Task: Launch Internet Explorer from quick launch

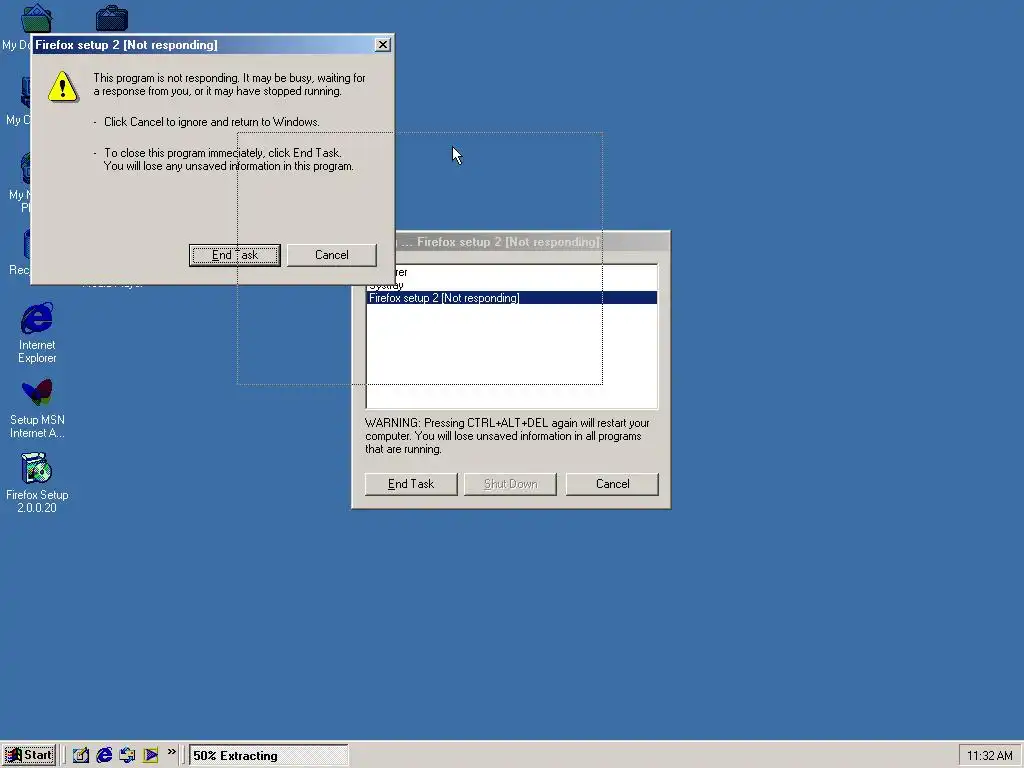Action: tap(104, 755)
